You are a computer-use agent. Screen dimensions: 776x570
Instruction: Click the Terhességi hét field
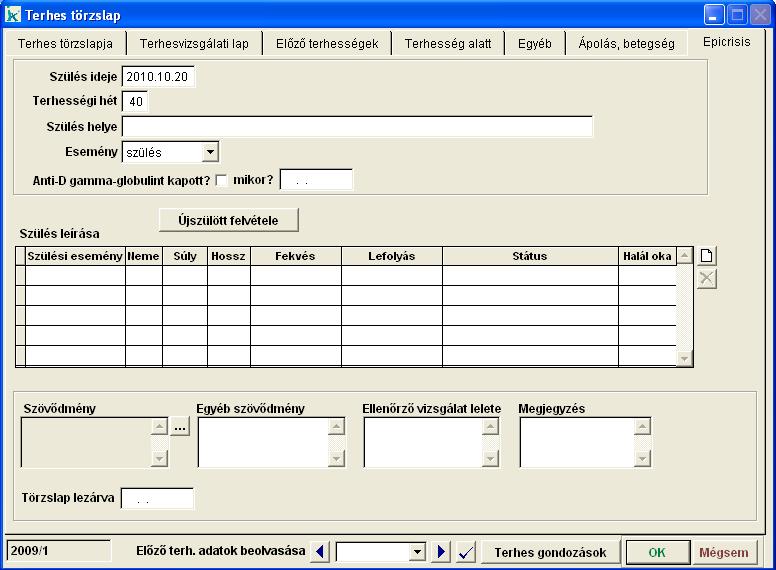(135, 101)
